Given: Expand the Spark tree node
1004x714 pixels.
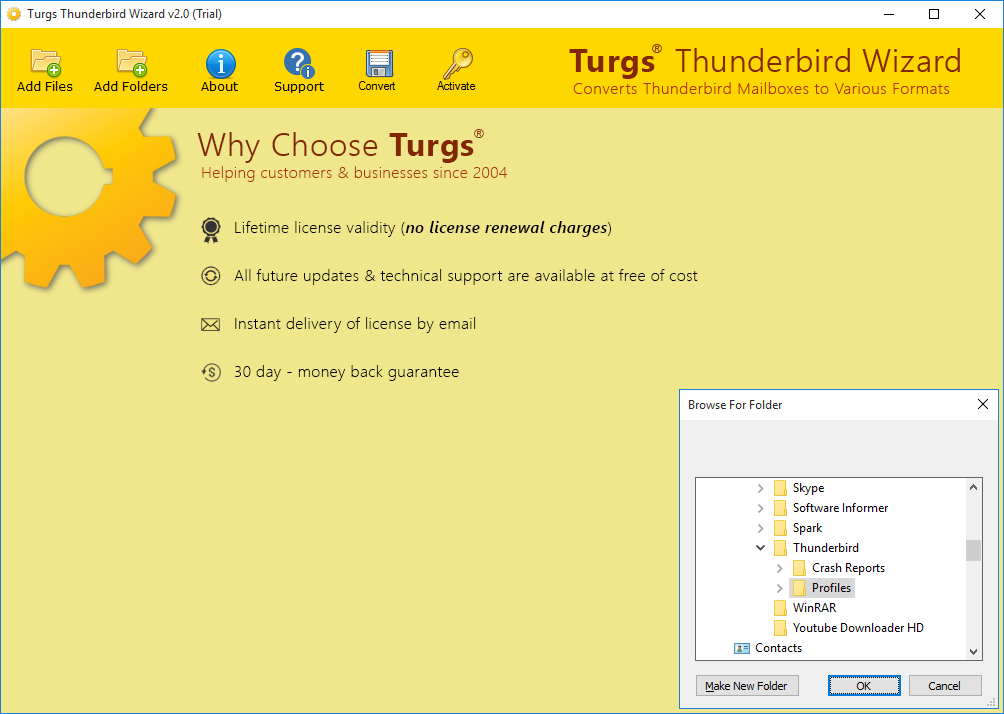Looking at the screenshot, I should click(x=760, y=528).
